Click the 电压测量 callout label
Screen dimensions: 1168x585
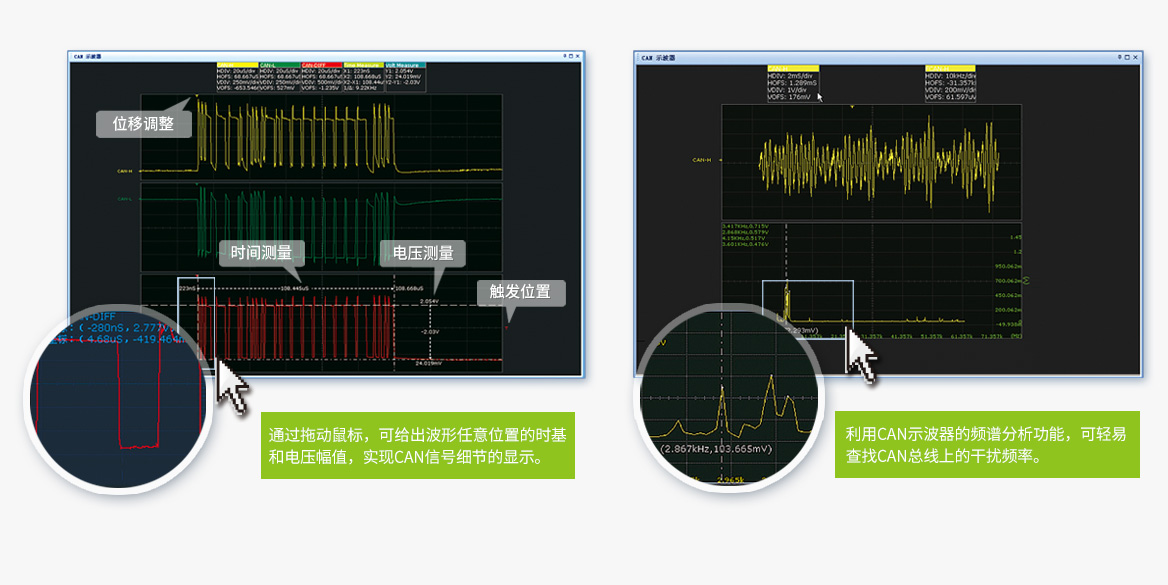click(423, 253)
